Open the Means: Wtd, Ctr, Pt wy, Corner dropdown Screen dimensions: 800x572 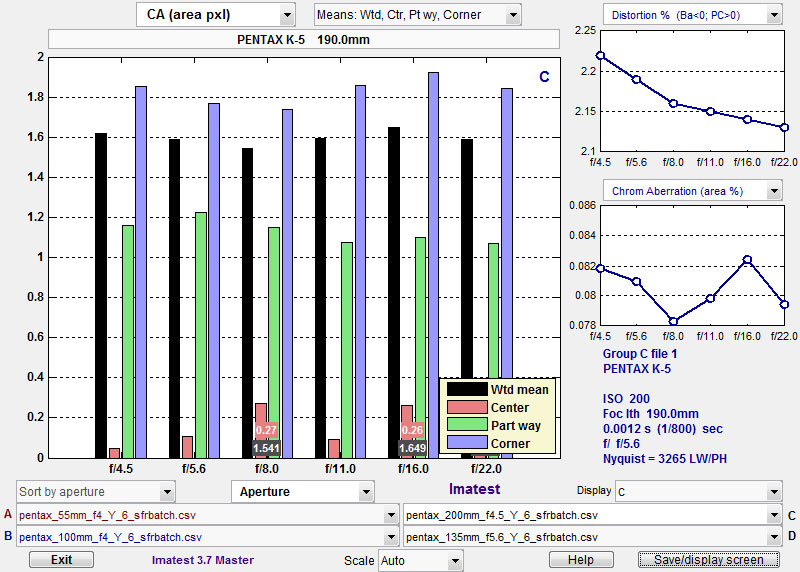(417, 15)
